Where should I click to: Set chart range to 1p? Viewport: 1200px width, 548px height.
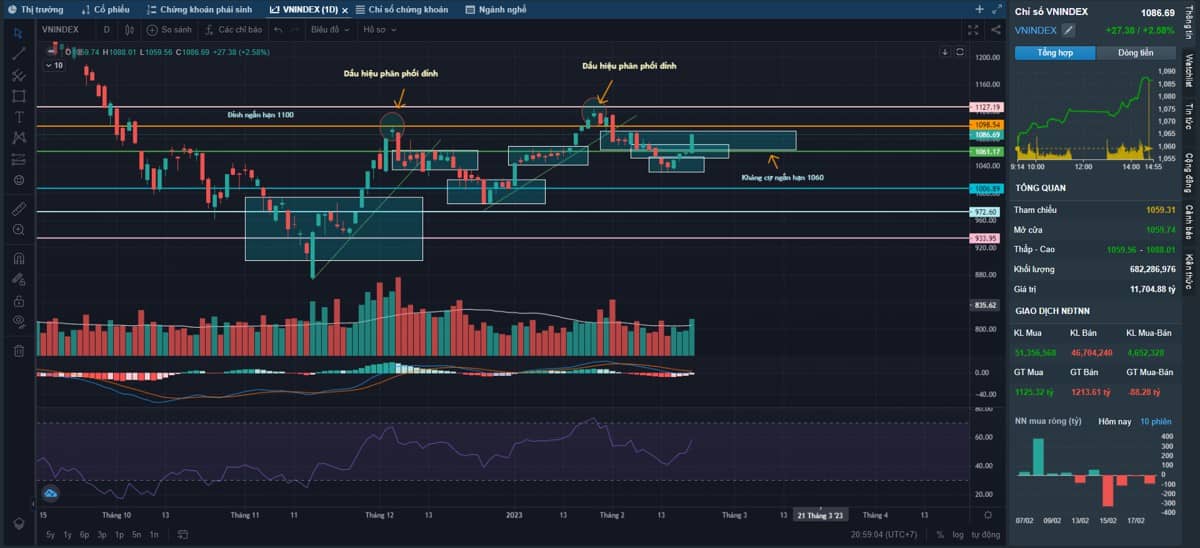119,536
